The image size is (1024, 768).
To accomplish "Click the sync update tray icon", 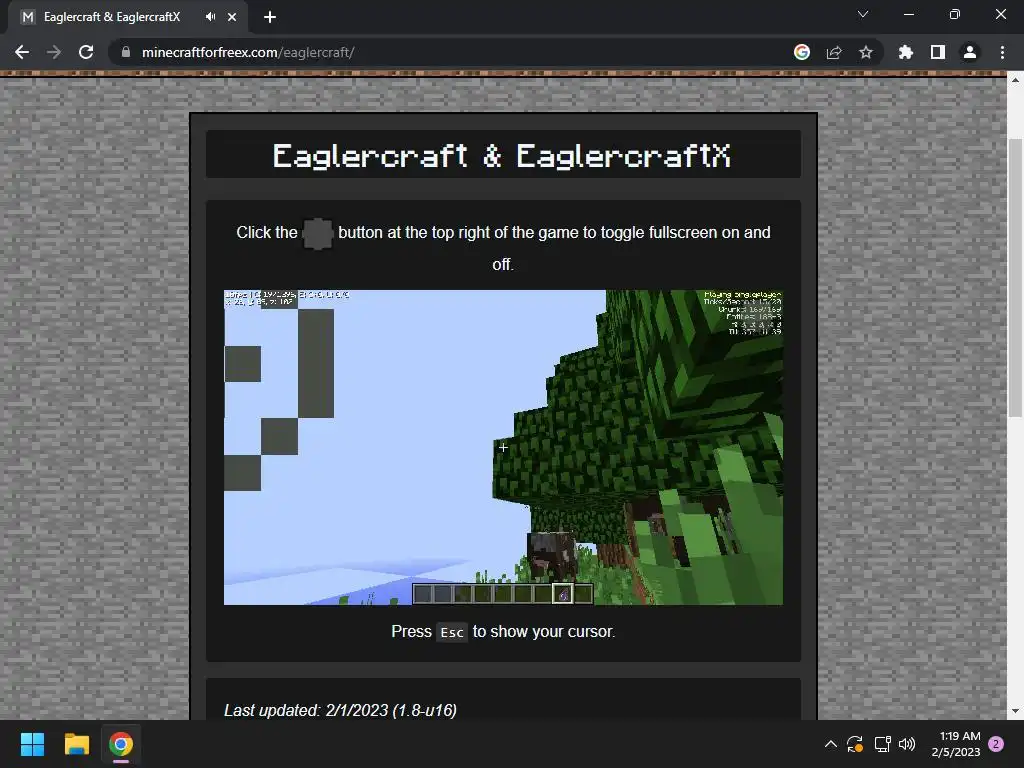I will coord(855,744).
